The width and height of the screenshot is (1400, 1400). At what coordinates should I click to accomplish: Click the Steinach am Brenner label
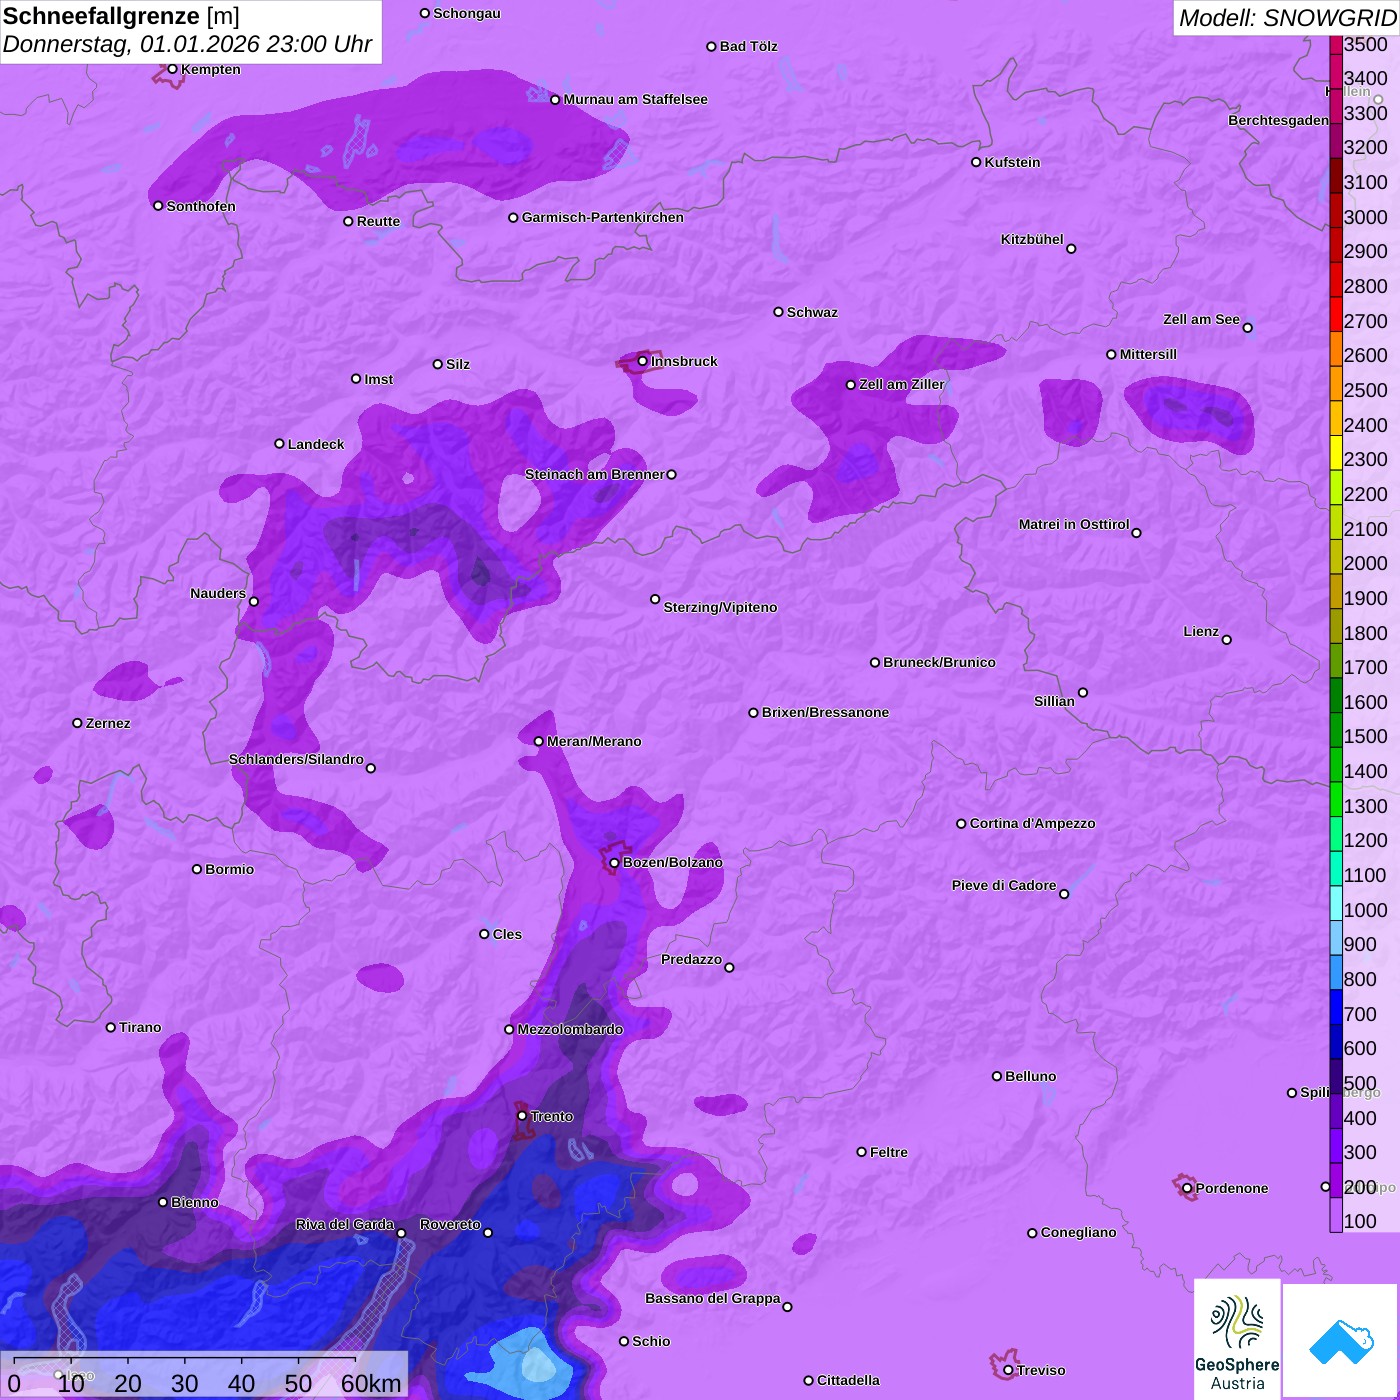(x=594, y=474)
